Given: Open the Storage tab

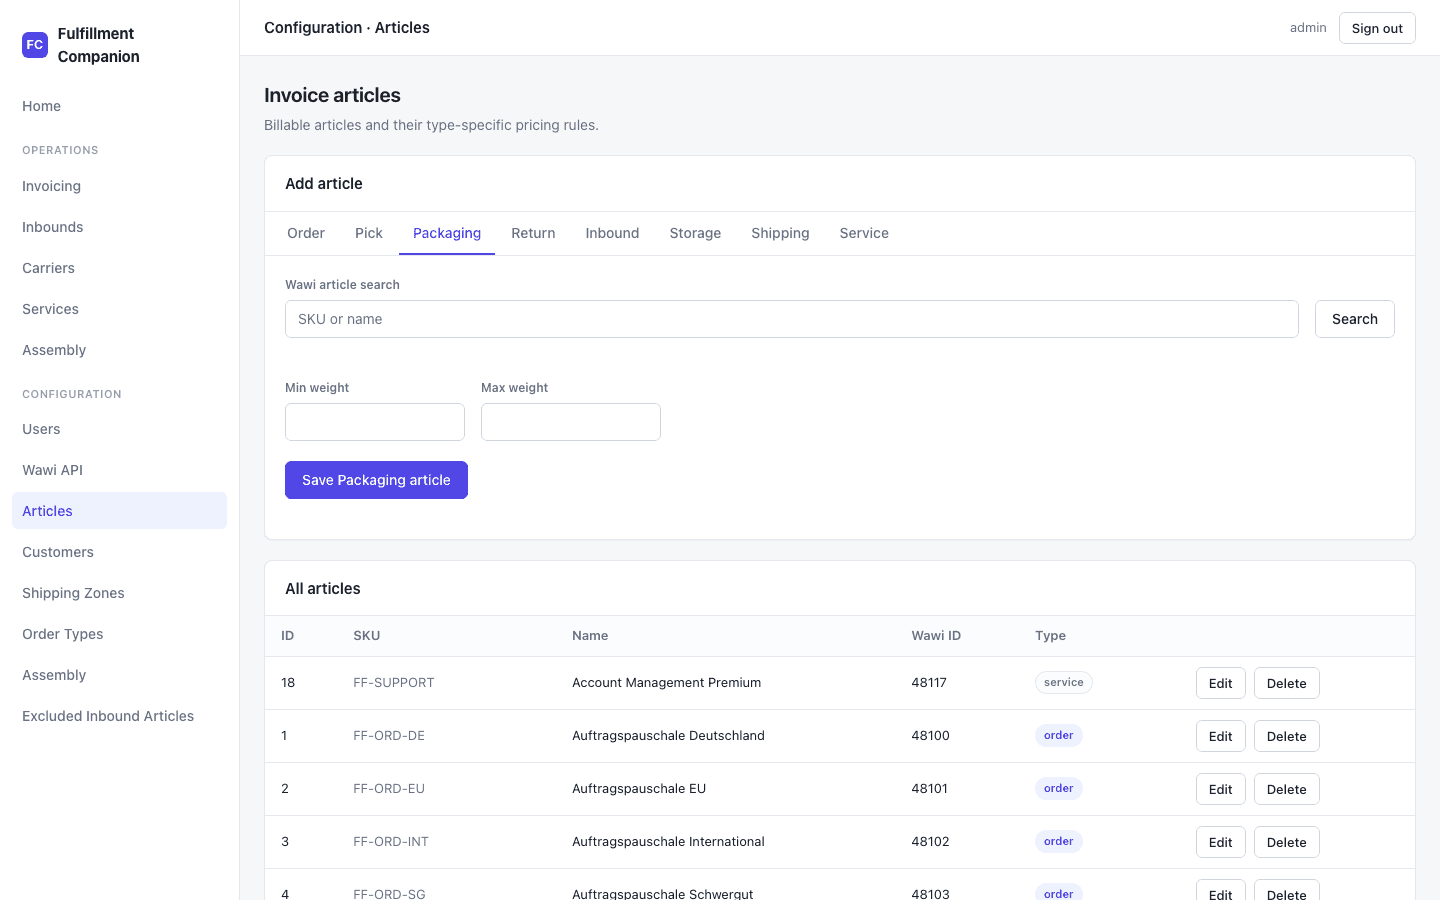Looking at the screenshot, I should point(695,233).
